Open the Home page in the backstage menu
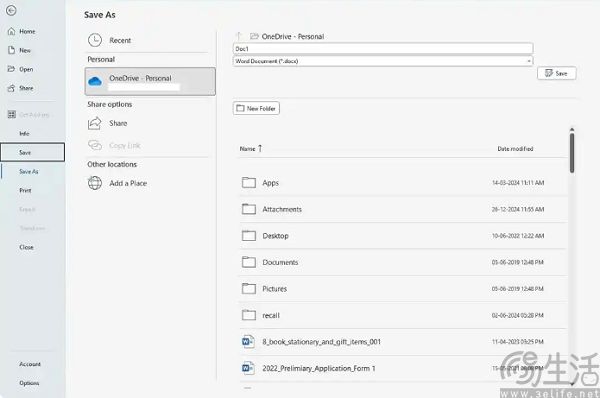This screenshot has width=600, height=398. tap(21, 31)
